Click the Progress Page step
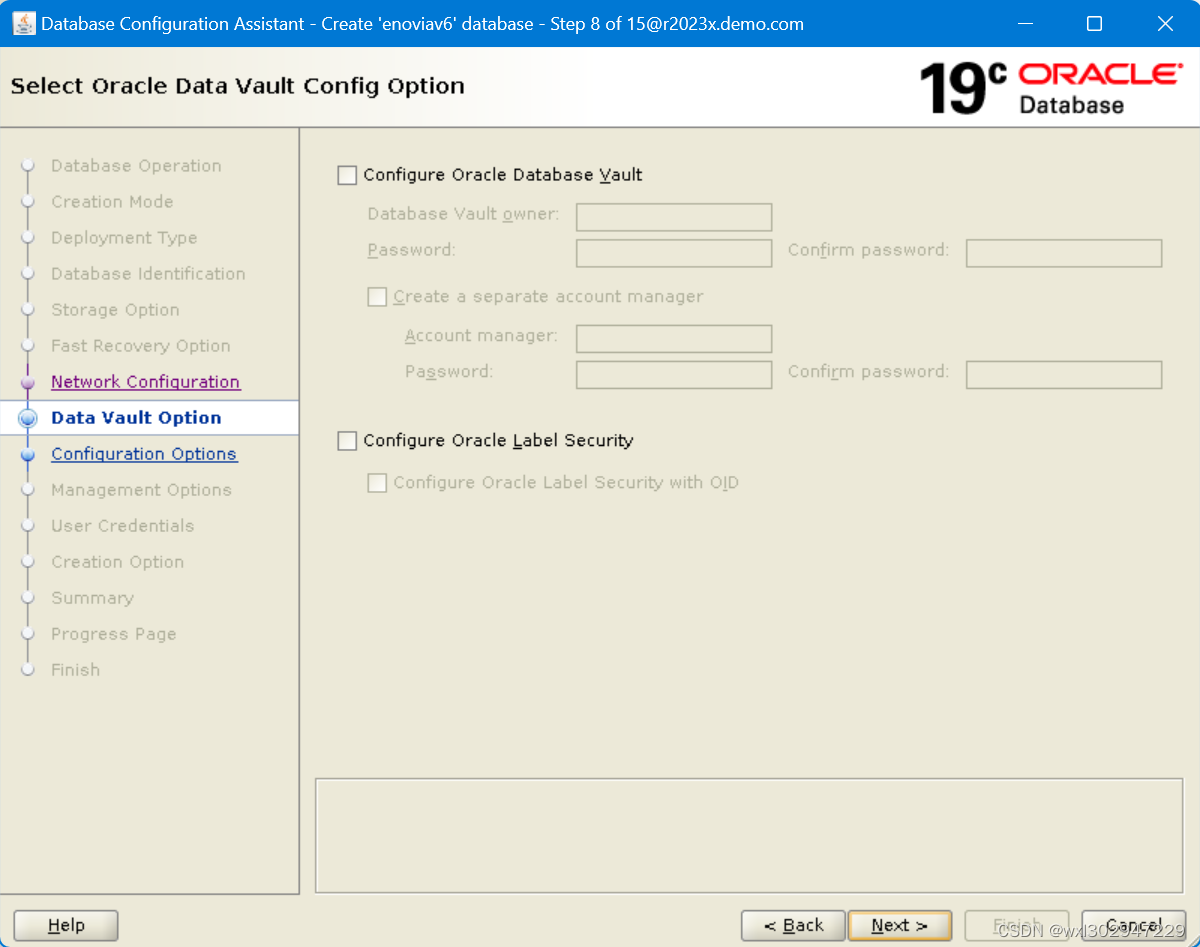 (114, 634)
